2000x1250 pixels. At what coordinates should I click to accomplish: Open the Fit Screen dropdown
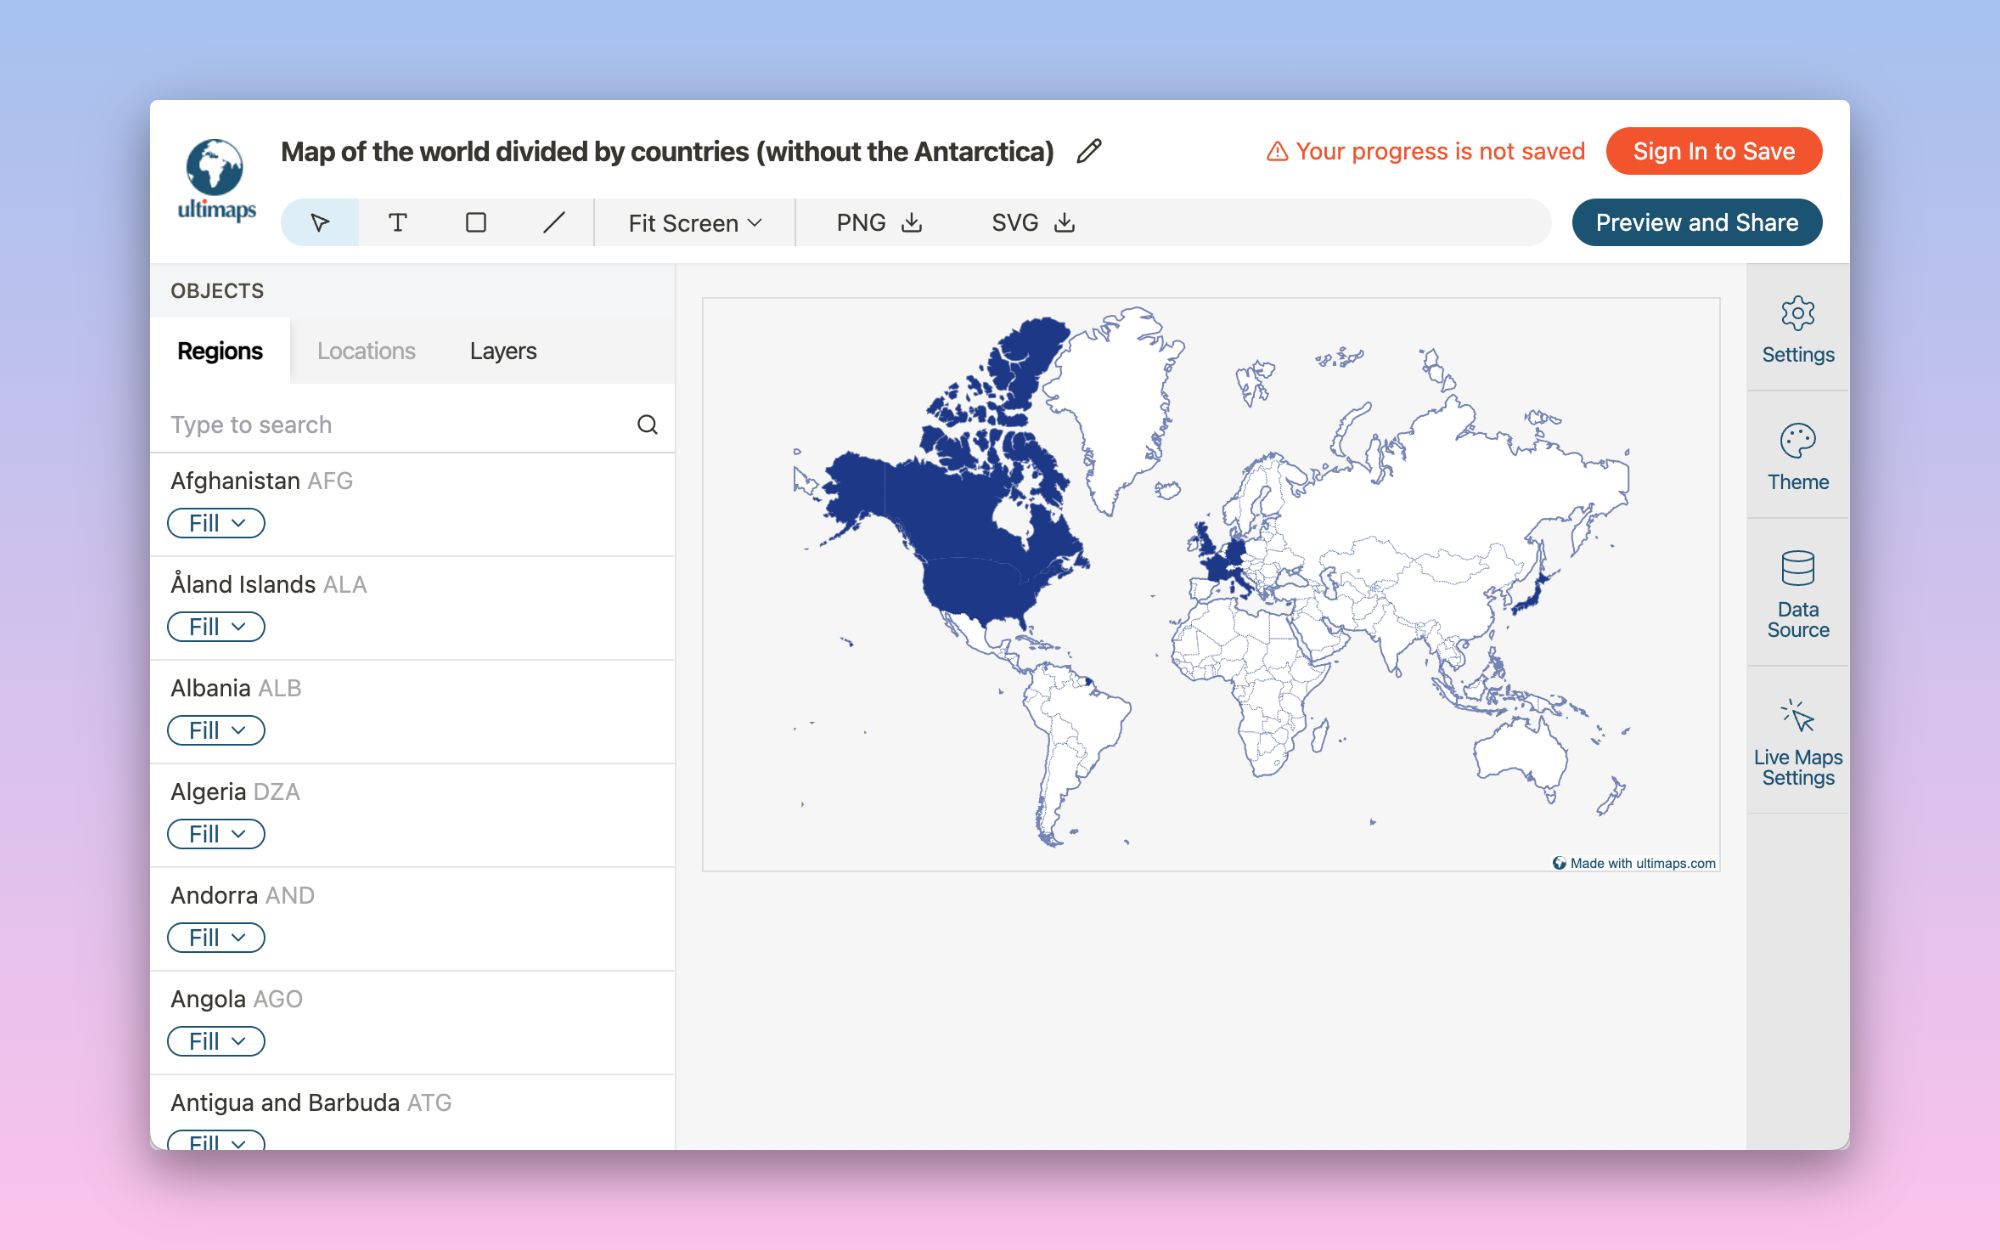tap(695, 222)
